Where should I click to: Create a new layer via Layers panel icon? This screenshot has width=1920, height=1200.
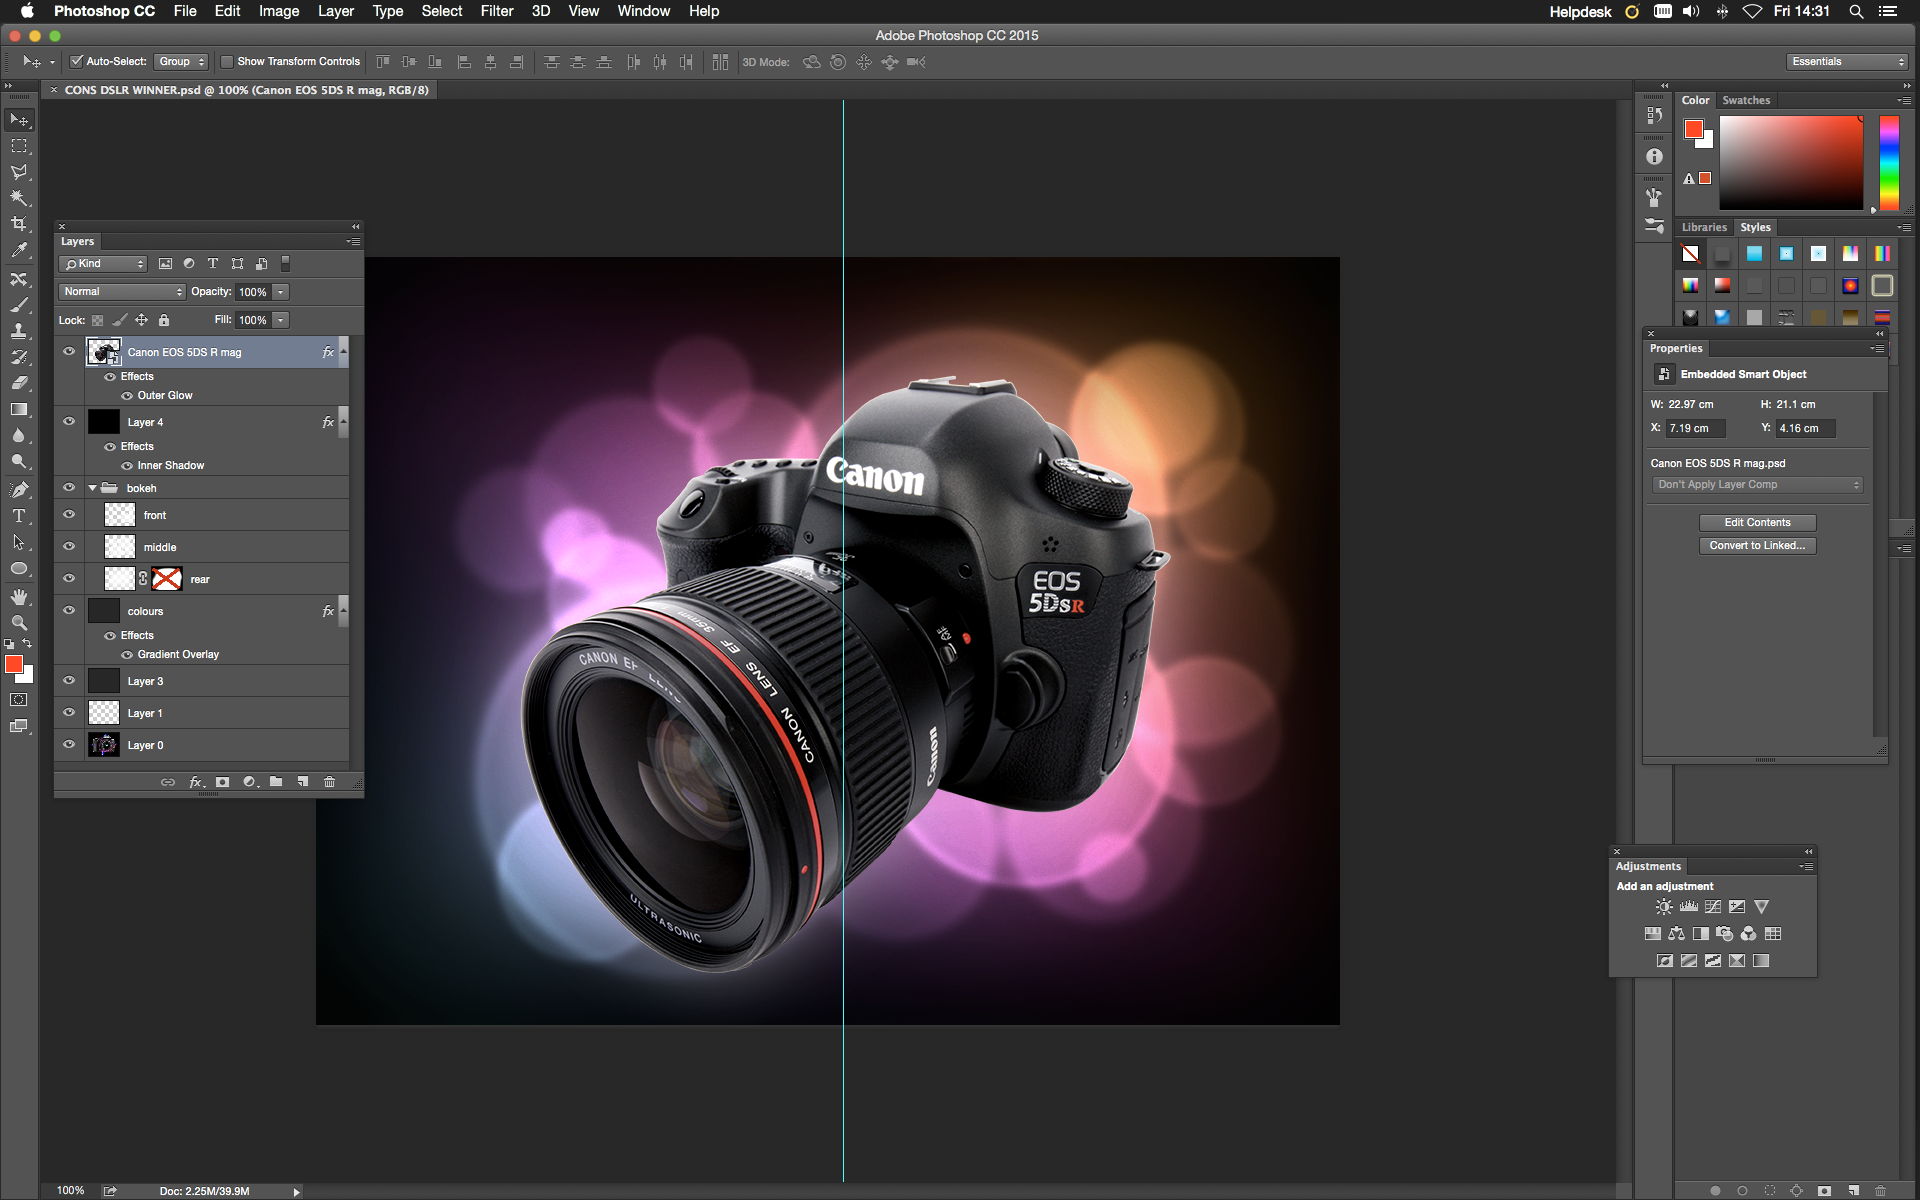(303, 782)
